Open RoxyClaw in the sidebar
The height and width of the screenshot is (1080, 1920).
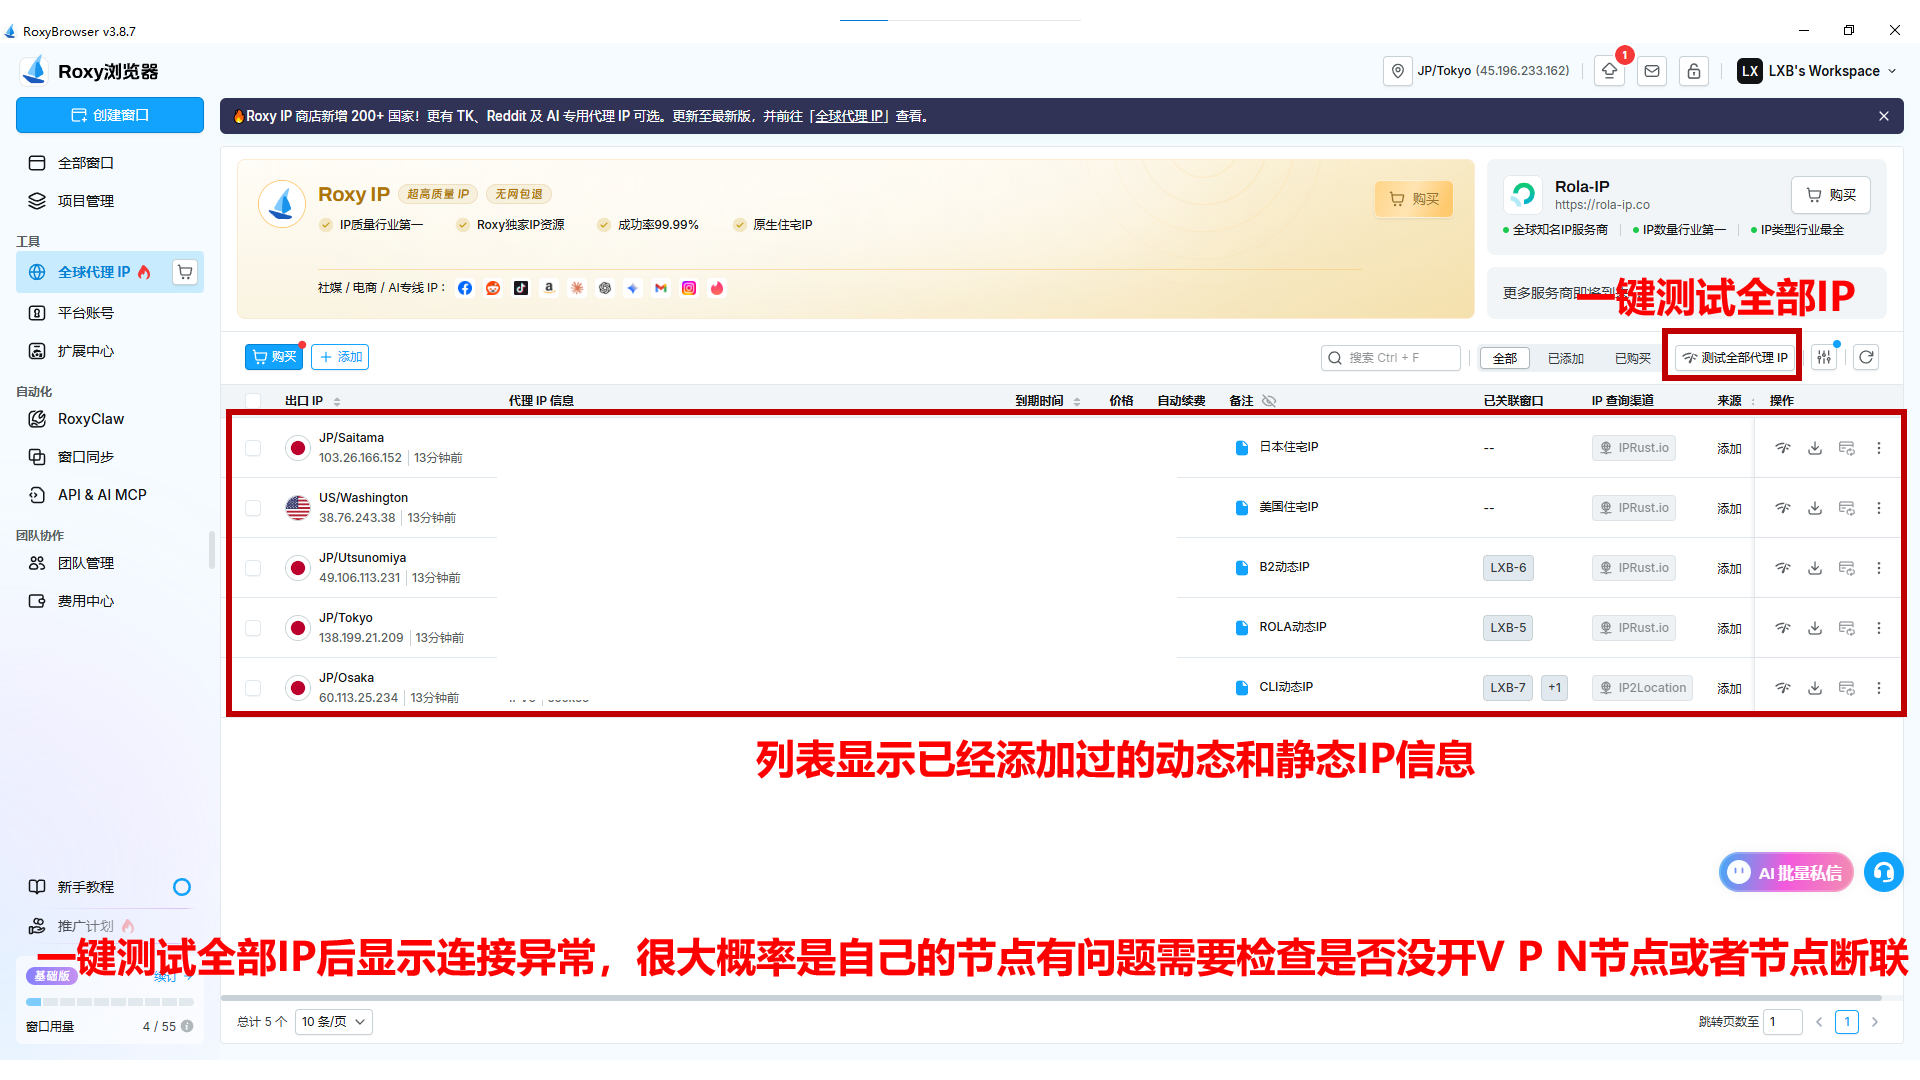pyautogui.click(x=110, y=419)
